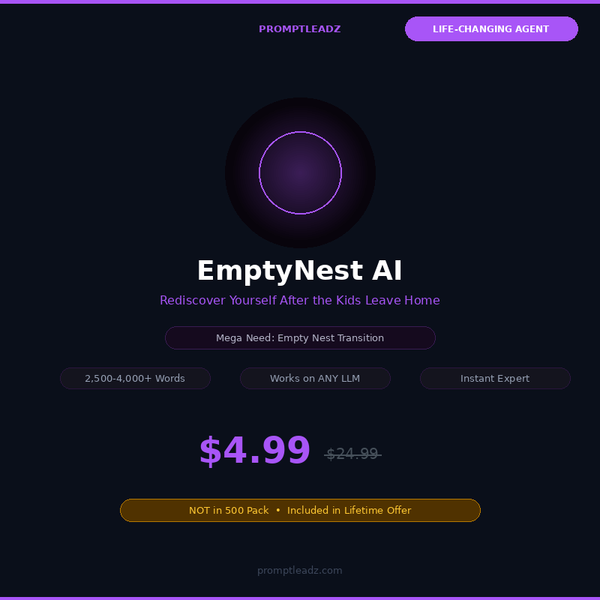Click the $4.99 price
600x600 pixels.
click(255, 451)
